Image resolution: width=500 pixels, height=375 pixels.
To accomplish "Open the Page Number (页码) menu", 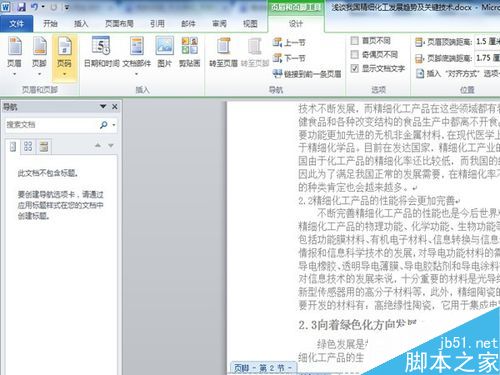I will click(x=64, y=57).
